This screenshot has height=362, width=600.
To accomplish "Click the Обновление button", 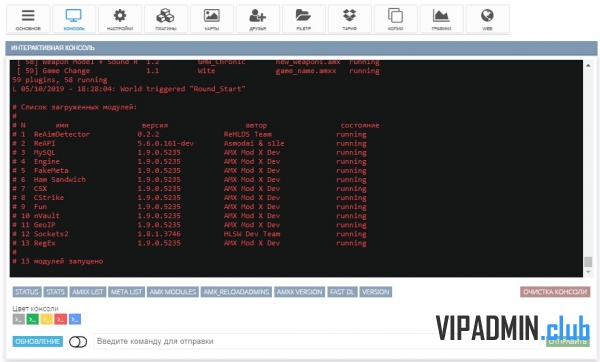I will 38,342.
